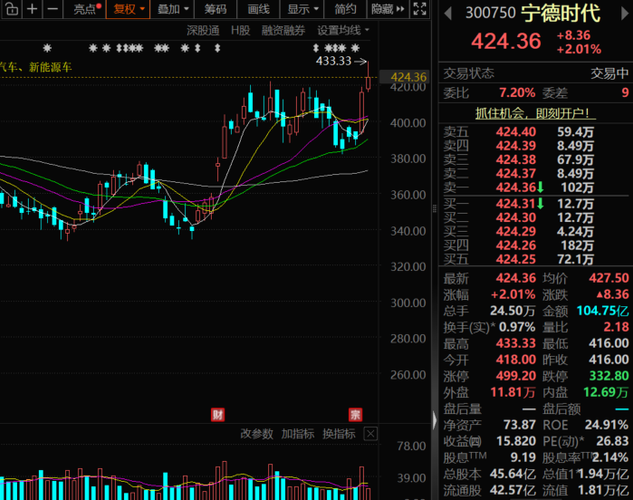Click green down arrow beside 买一 price
This screenshot has width=633, height=500.
coord(540,204)
